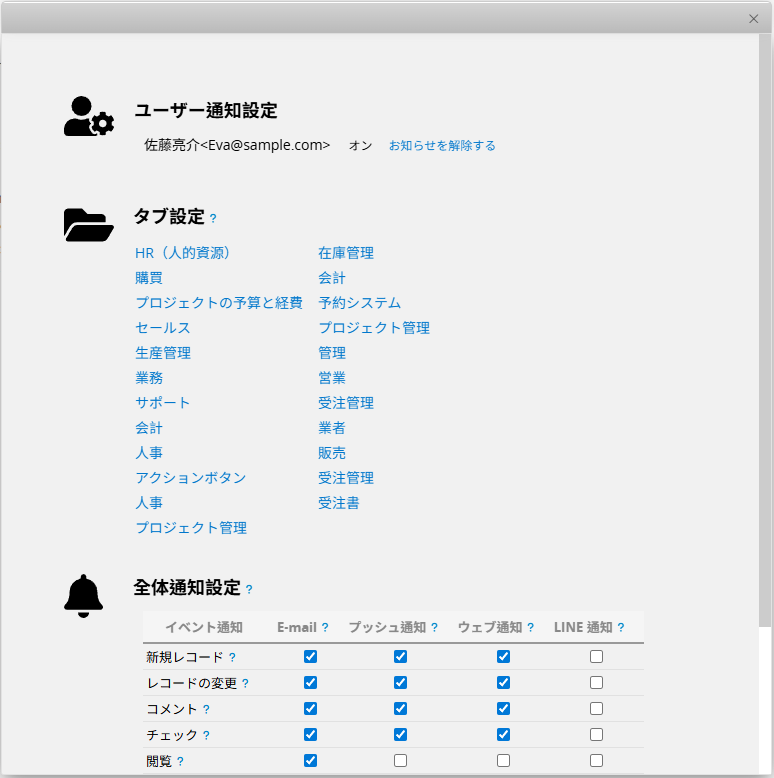Open help icon beside コメント
774x778 pixels.
[206, 710]
